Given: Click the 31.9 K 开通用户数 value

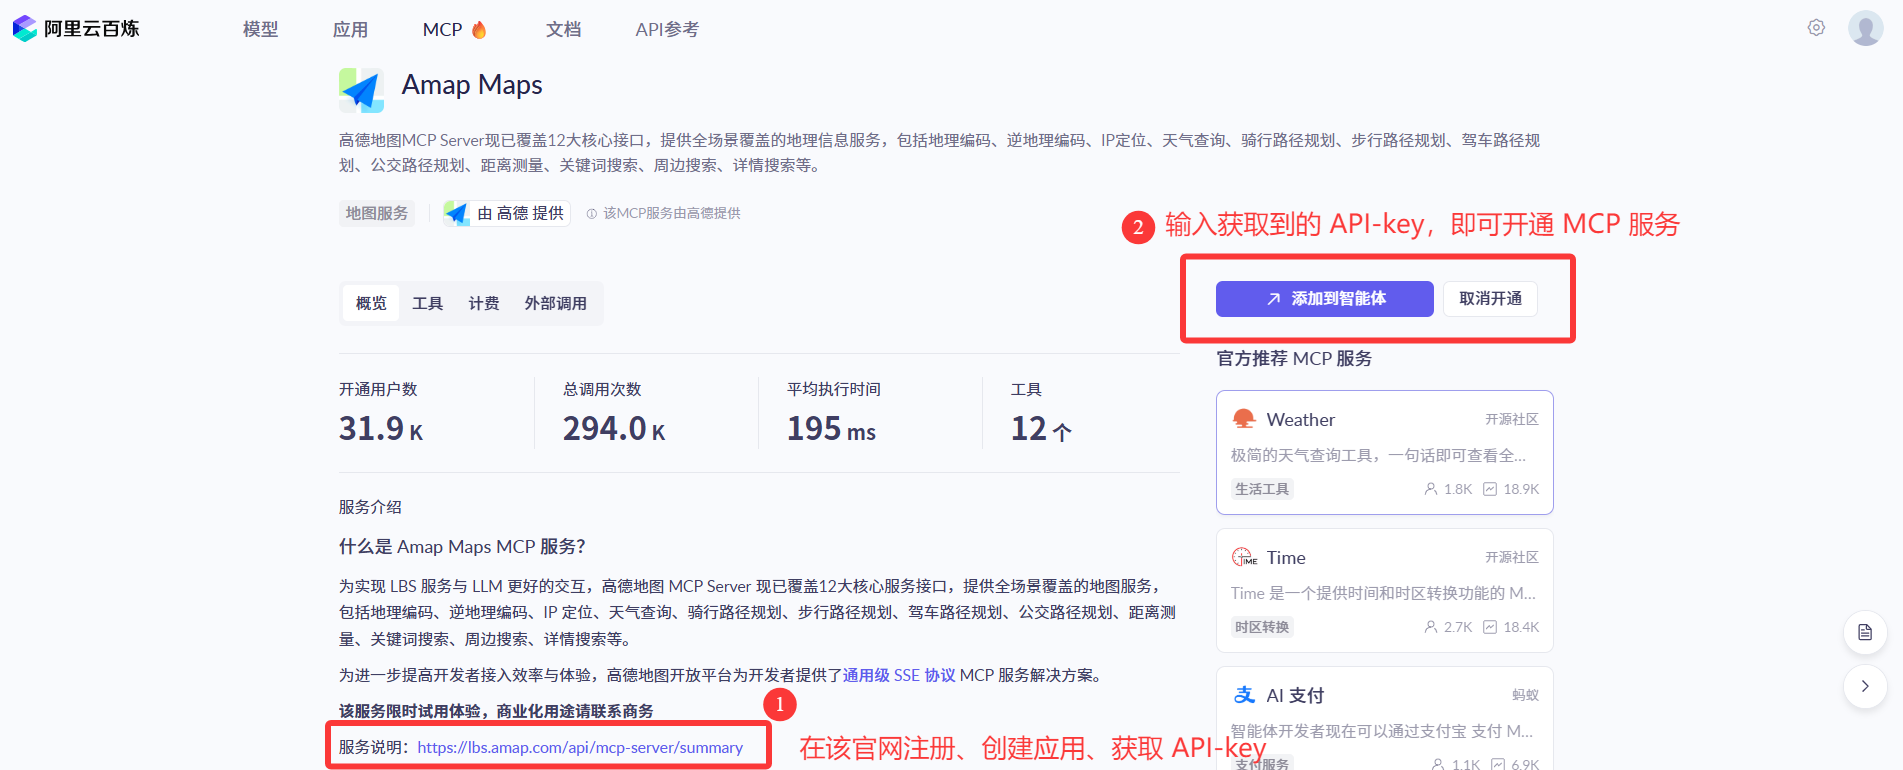Looking at the screenshot, I should tap(381, 429).
